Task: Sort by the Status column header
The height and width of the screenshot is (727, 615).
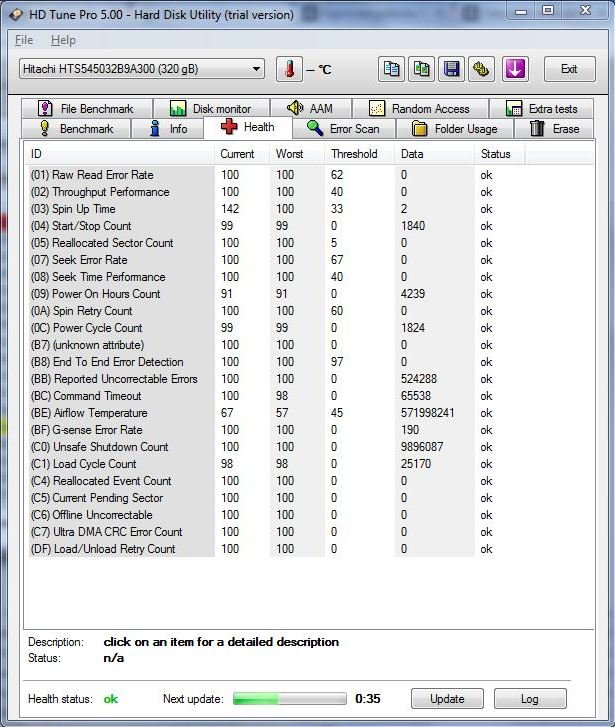Action: pos(500,154)
